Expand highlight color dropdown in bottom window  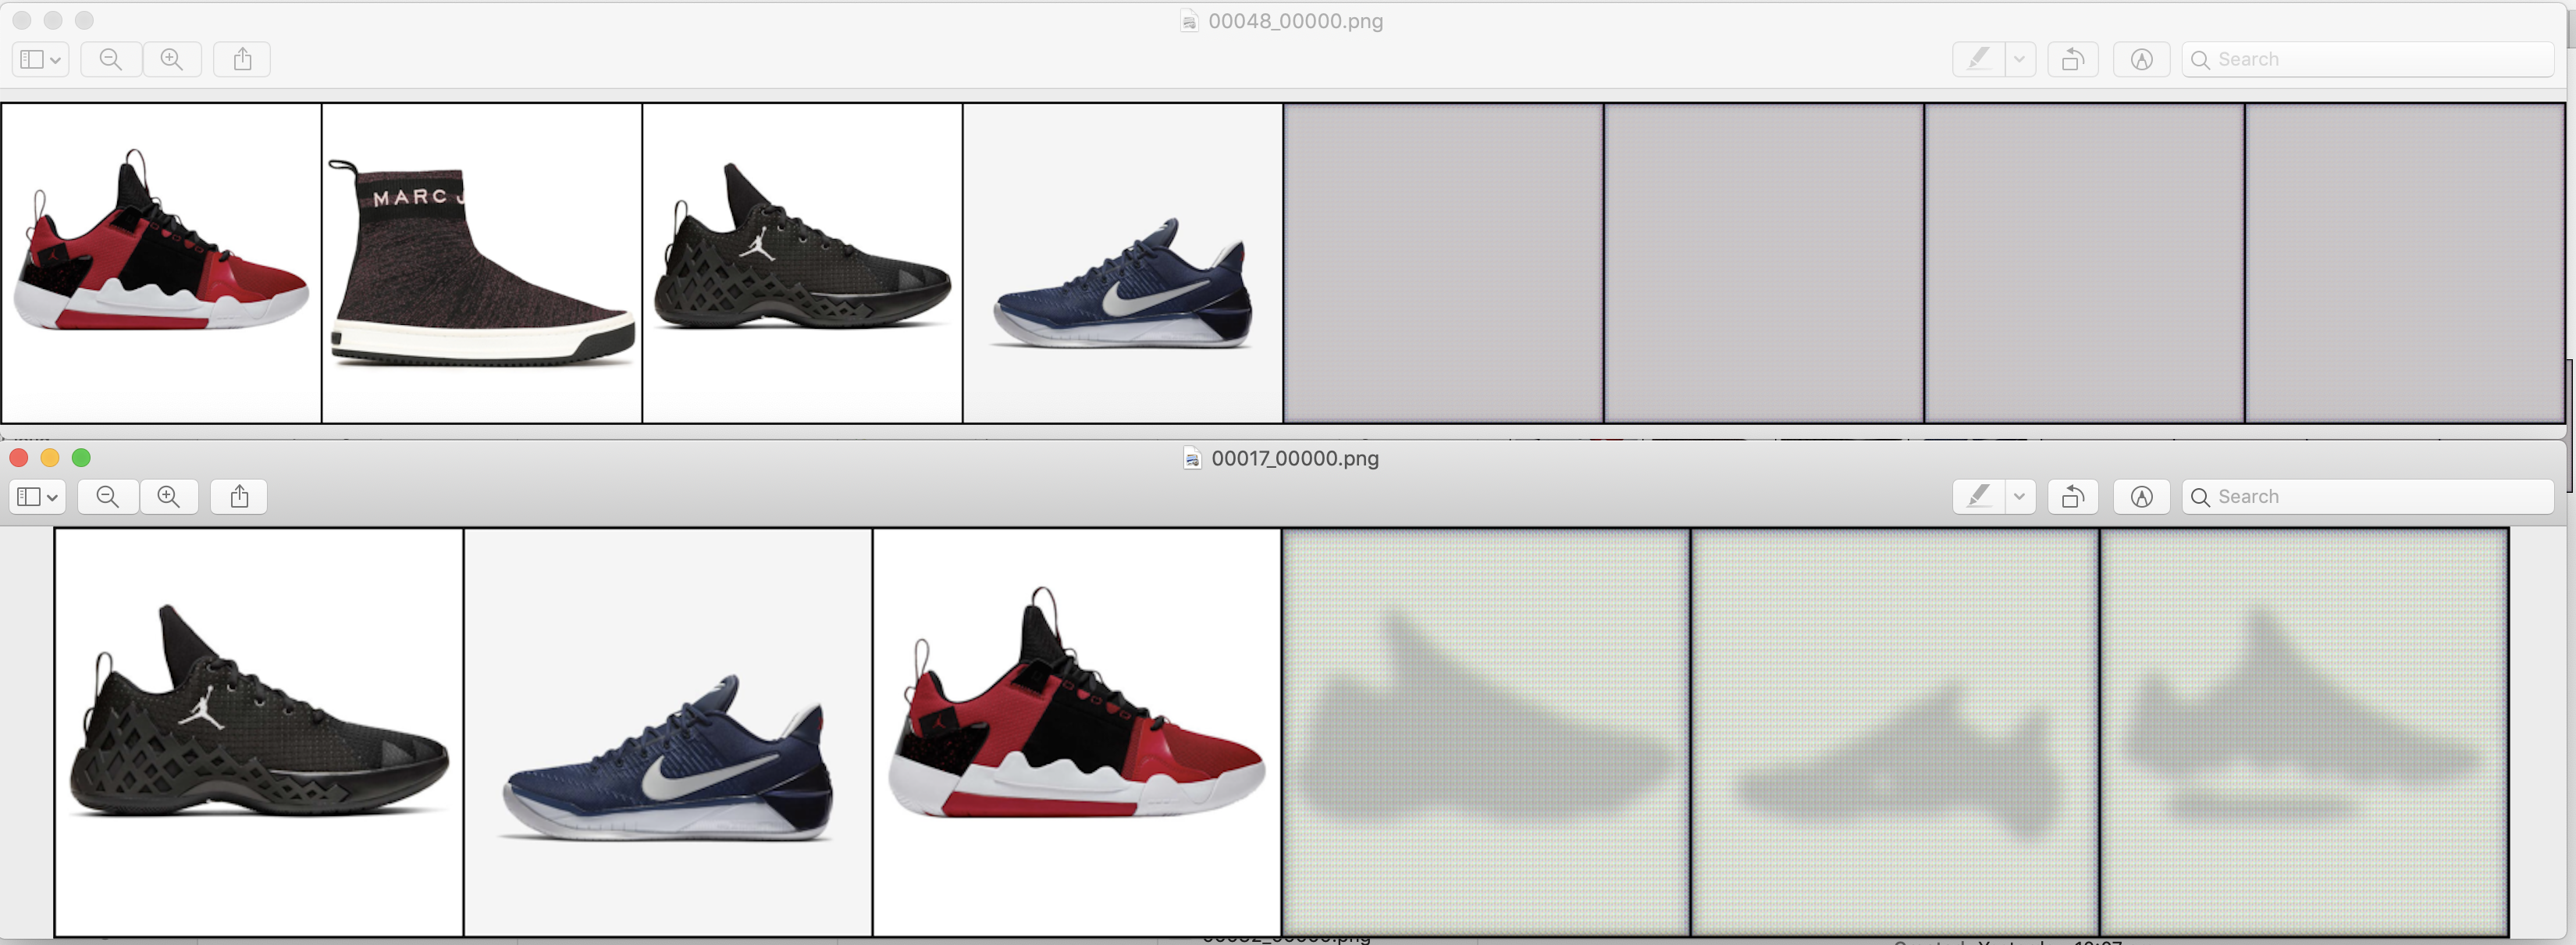coord(2019,497)
